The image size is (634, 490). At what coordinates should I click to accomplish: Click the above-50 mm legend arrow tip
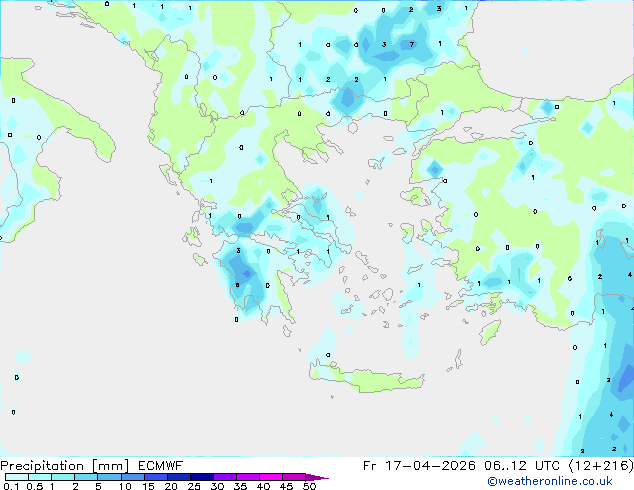[317, 477]
